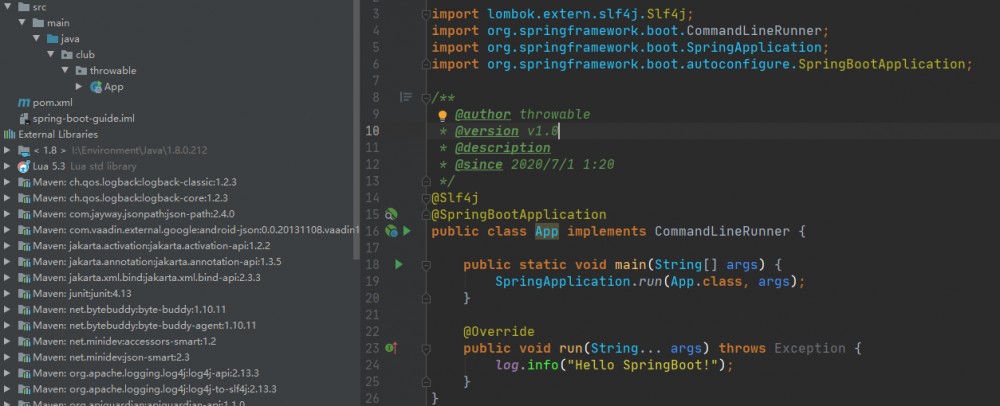Screen dimensions: 1000x406
Task: Click the App class icon in the tree
Action: [x=96, y=87]
